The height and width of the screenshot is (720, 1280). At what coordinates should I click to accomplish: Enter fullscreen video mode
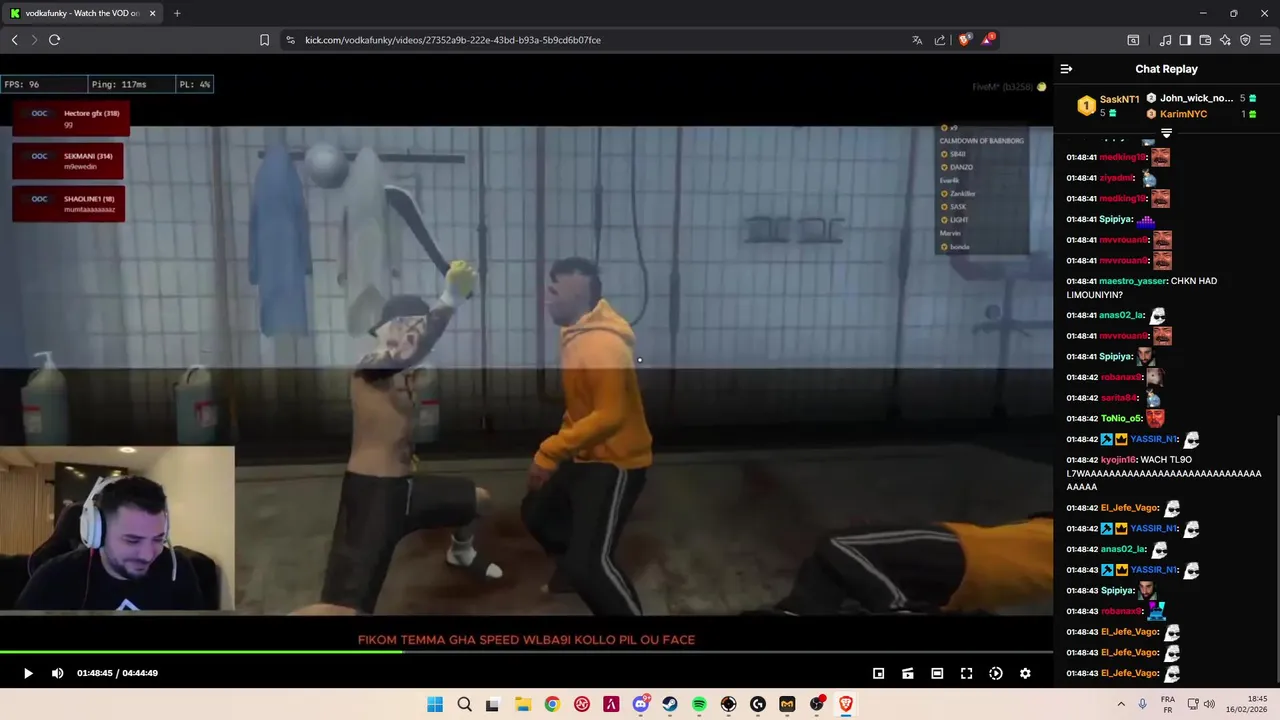click(x=966, y=673)
